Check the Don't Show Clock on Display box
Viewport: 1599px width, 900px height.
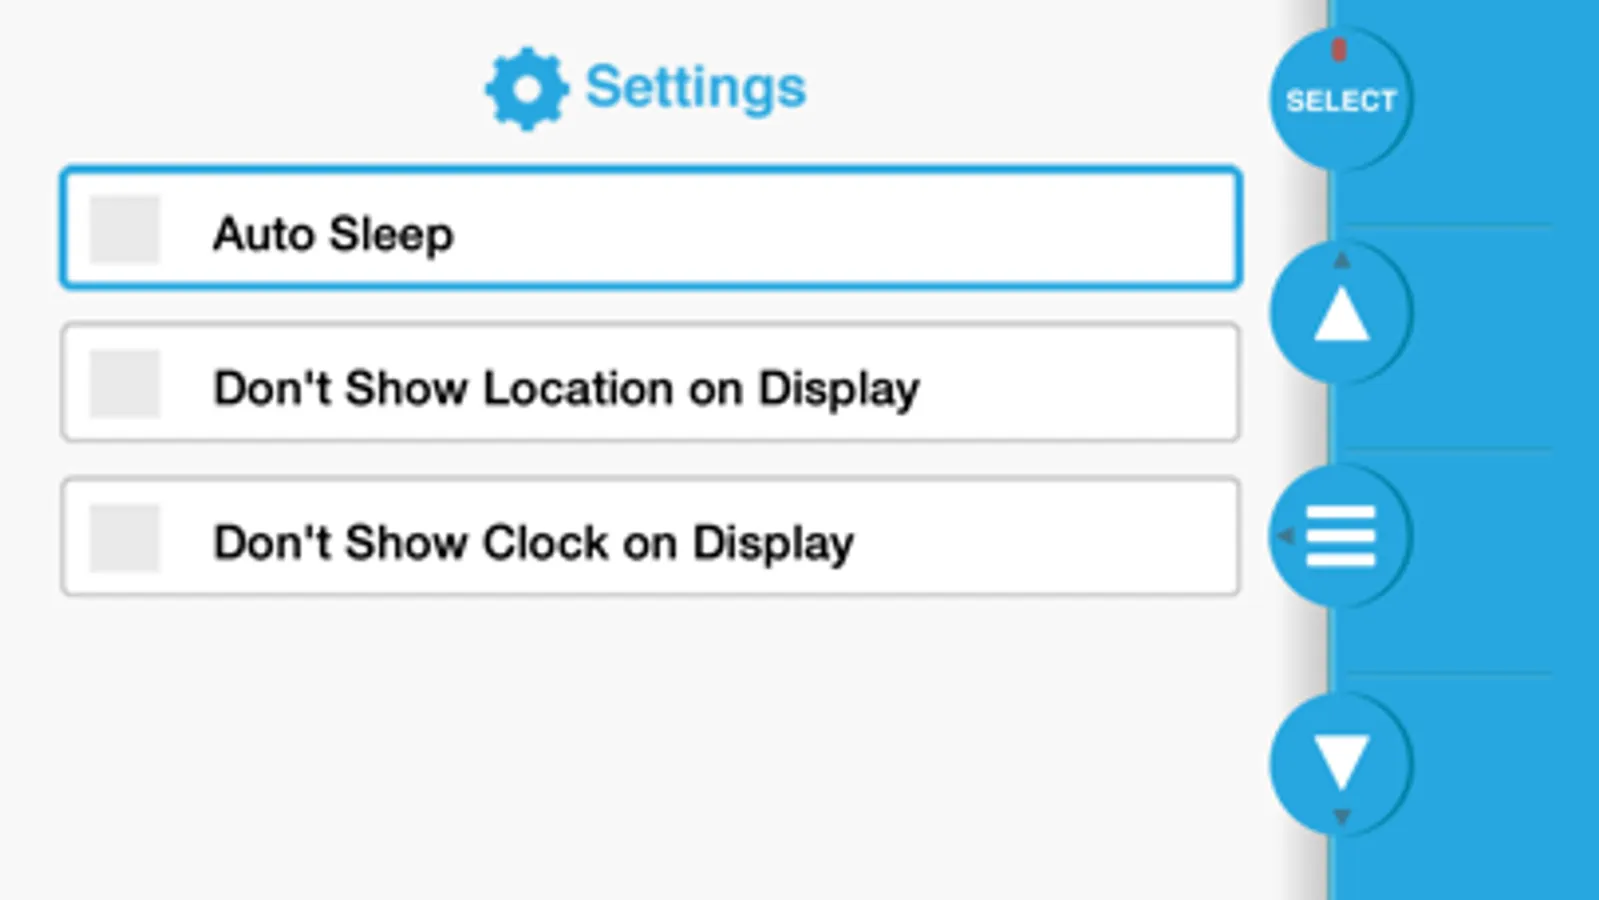pos(125,538)
